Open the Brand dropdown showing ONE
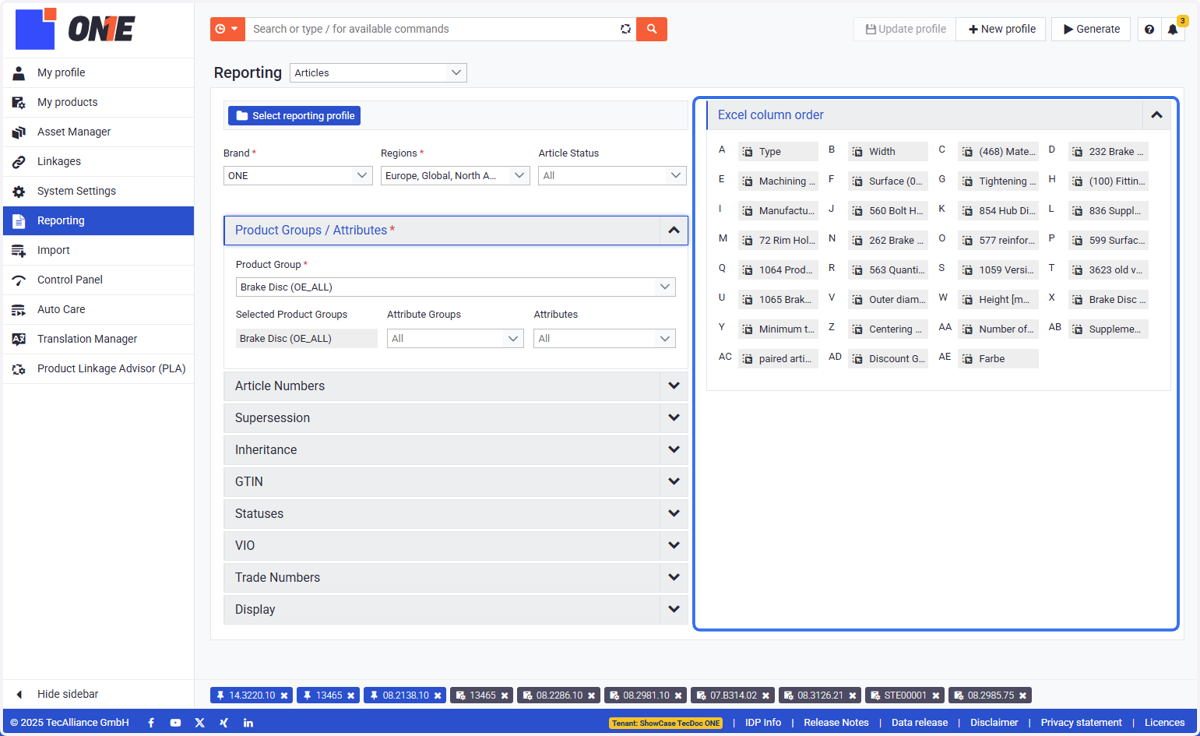Image resolution: width=1200 pixels, height=736 pixels. tap(298, 175)
